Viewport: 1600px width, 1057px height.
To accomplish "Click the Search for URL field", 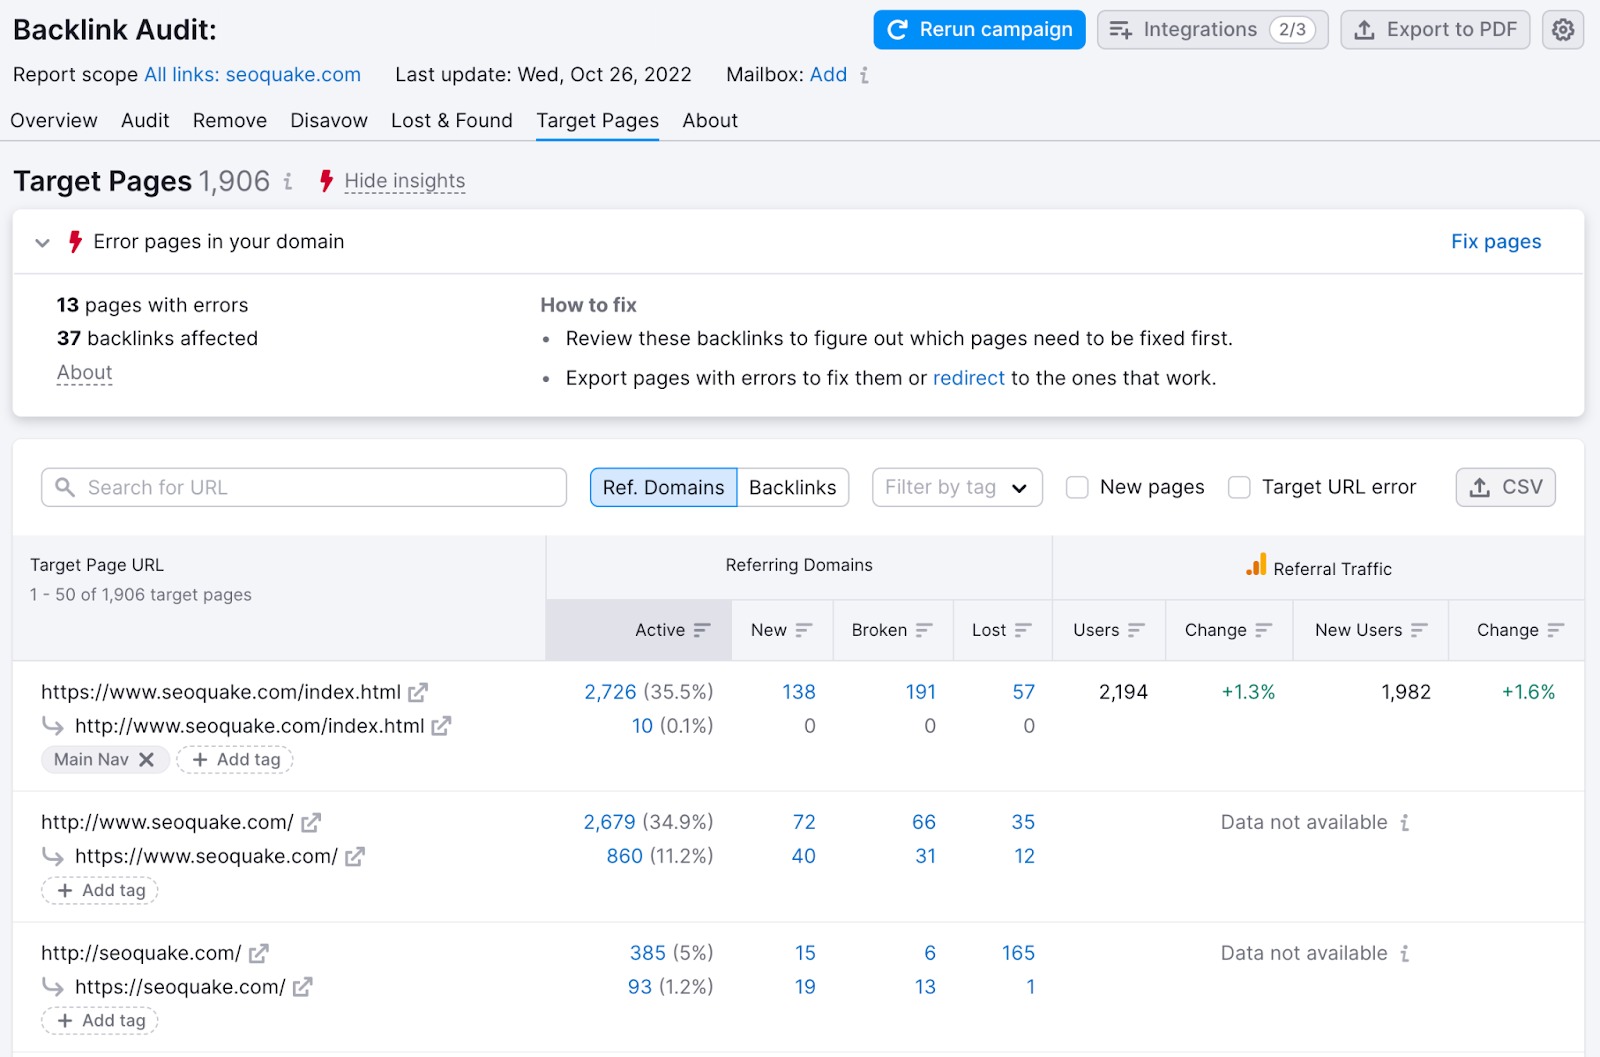I will pos(303,487).
